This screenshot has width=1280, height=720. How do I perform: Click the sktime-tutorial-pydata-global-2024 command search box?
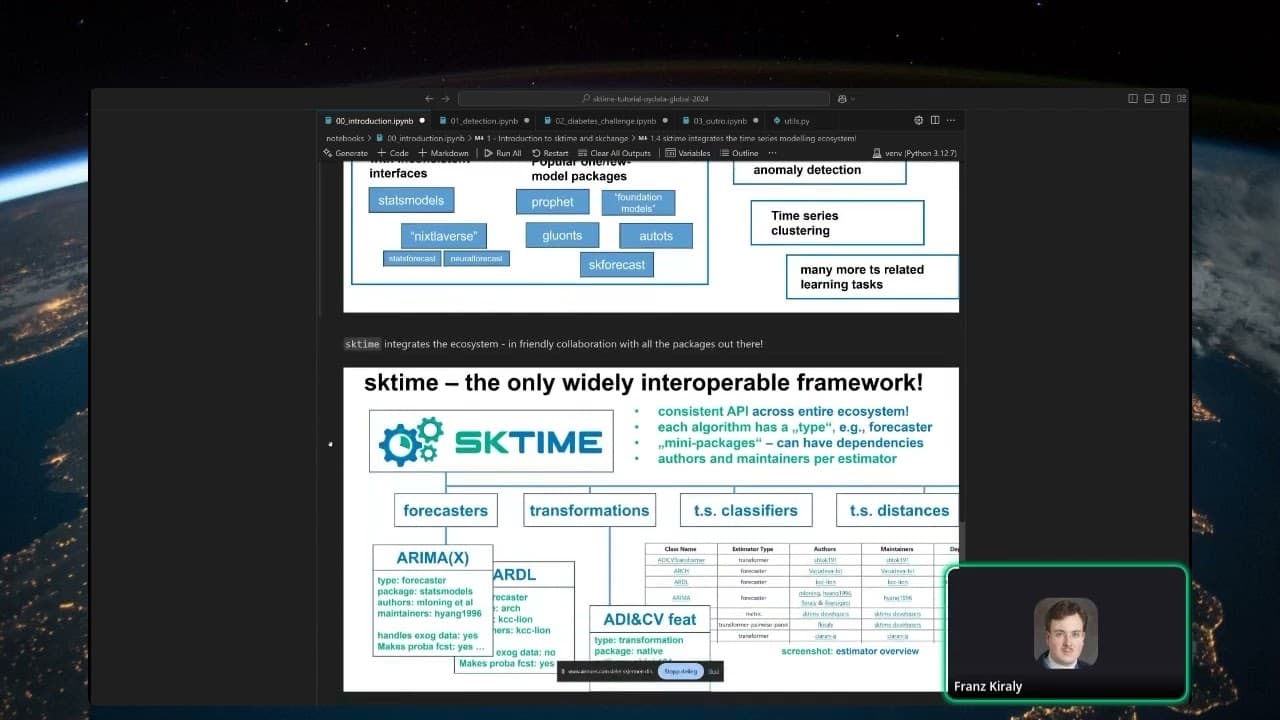pos(644,99)
